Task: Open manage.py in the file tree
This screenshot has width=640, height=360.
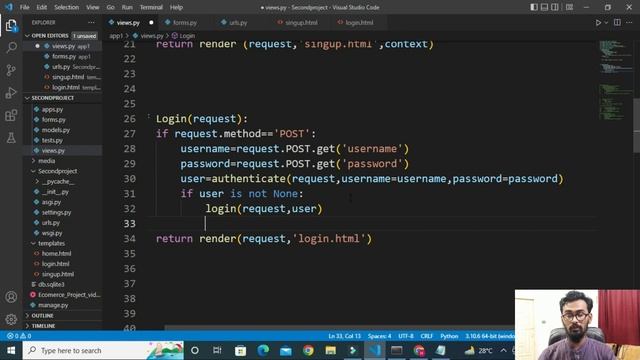Action: [53, 305]
